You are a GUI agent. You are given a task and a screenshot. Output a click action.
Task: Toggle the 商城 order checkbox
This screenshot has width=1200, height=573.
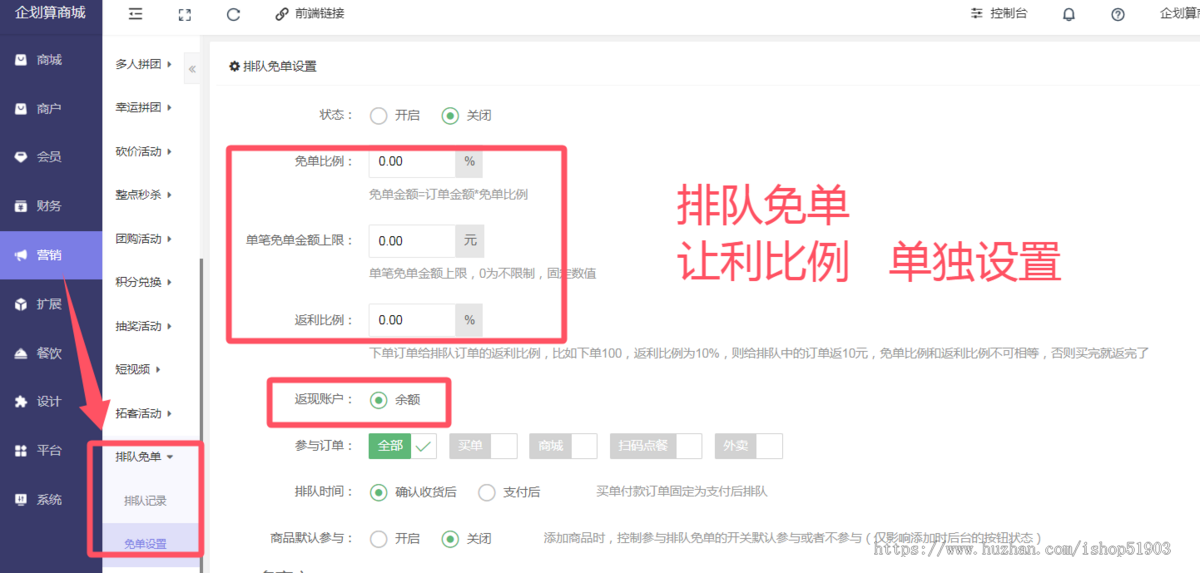point(563,446)
